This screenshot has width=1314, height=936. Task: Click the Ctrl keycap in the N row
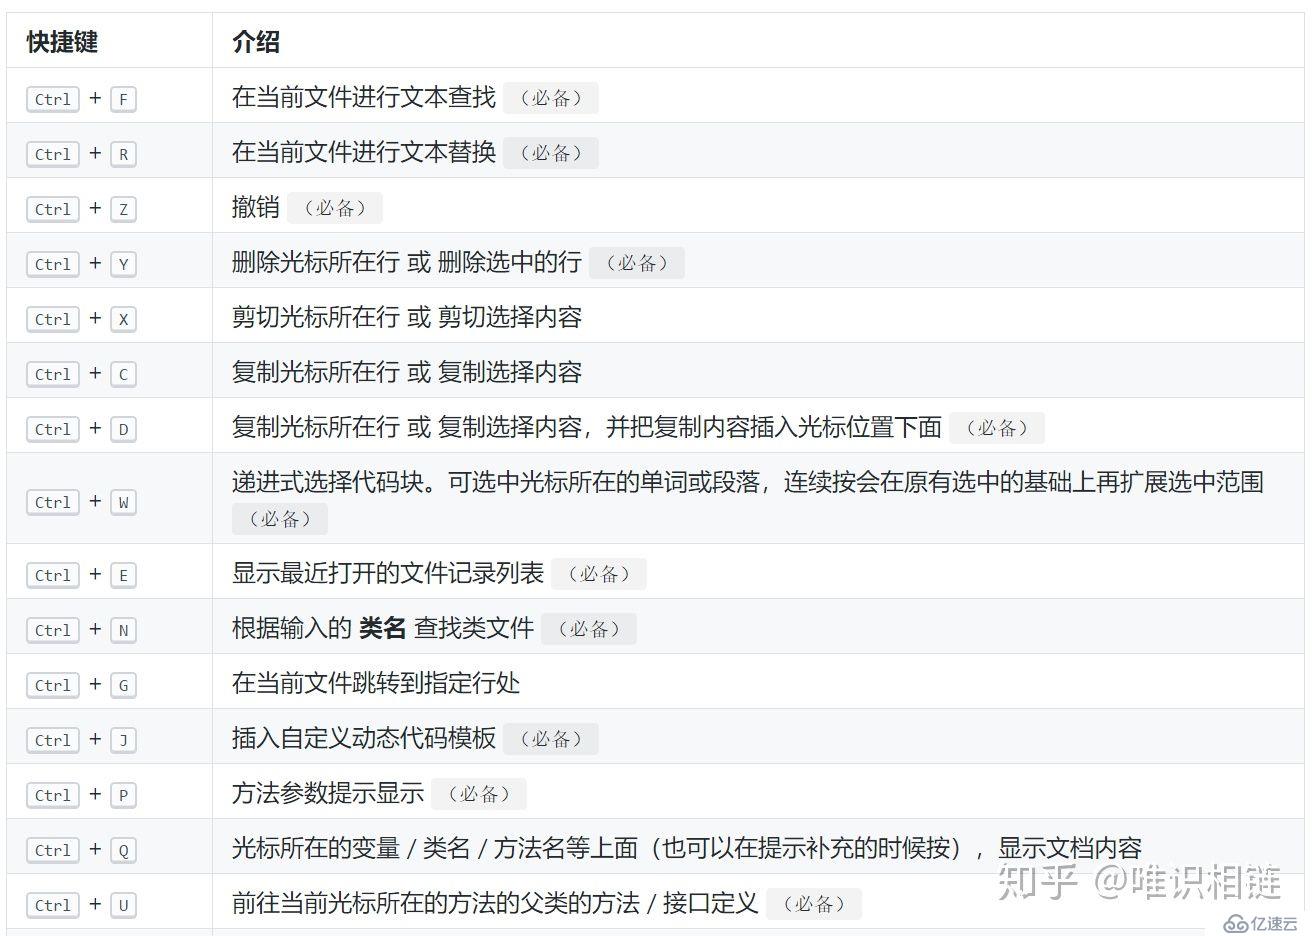(53, 630)
